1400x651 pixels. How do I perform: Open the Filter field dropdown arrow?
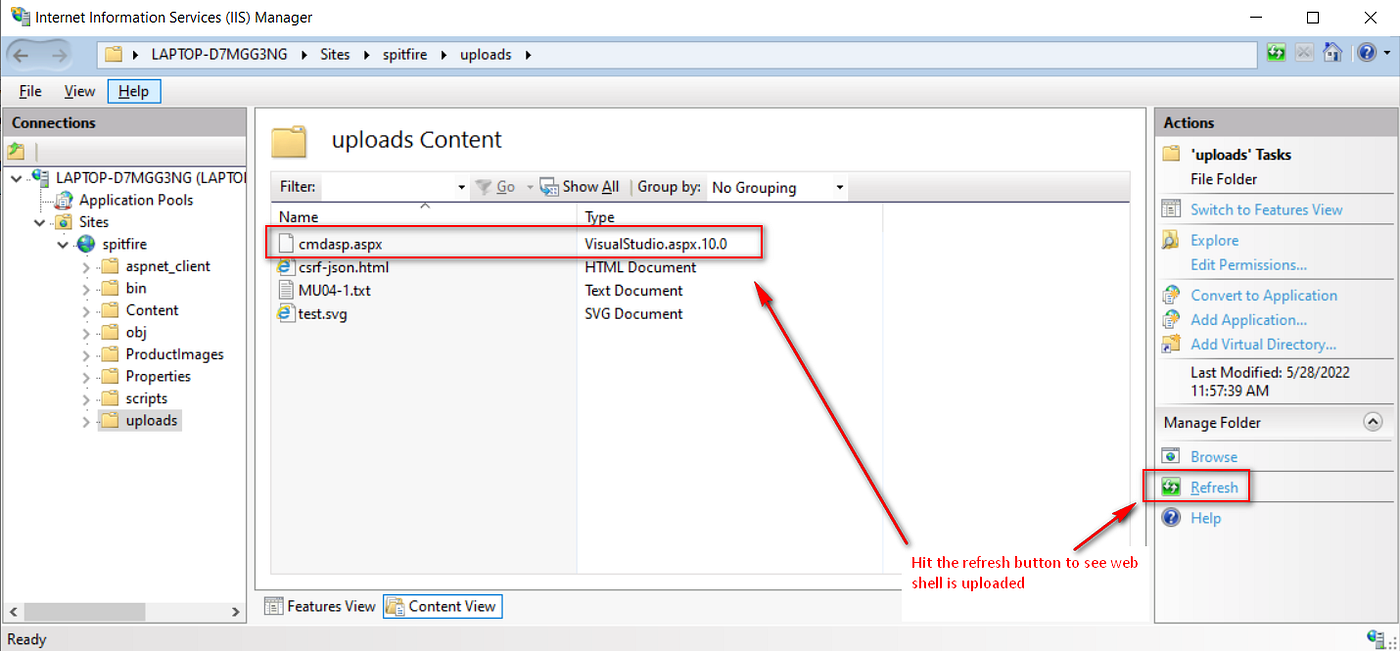[461, 187]
